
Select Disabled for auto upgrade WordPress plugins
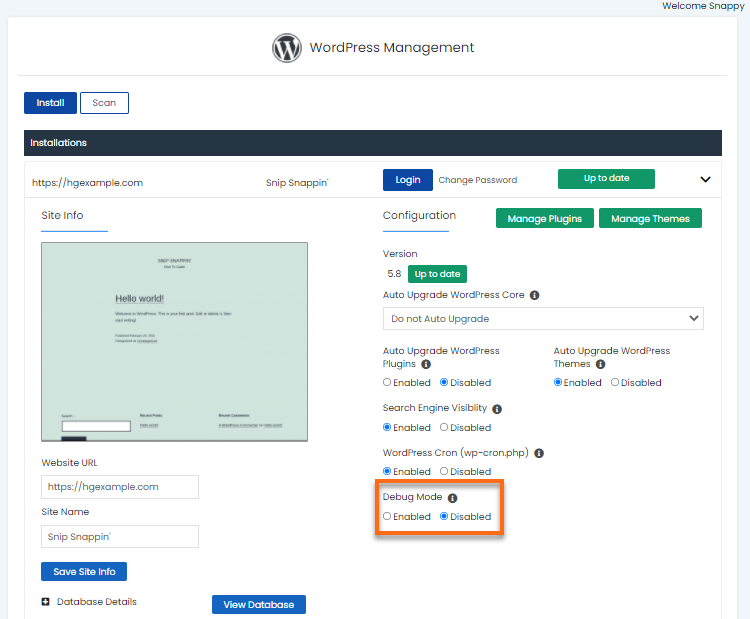444,382
